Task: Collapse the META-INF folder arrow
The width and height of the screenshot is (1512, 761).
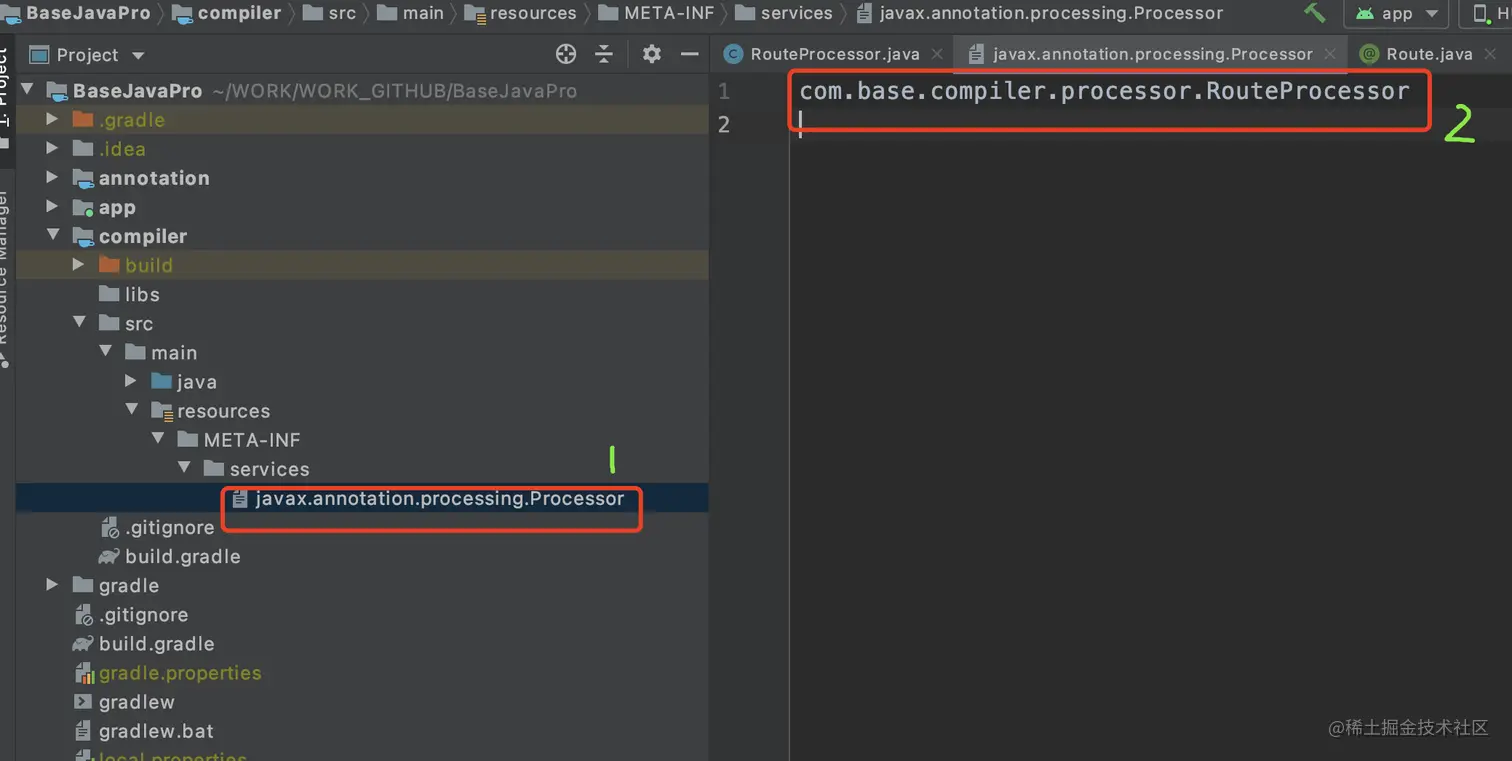Action: pos(157,439)
